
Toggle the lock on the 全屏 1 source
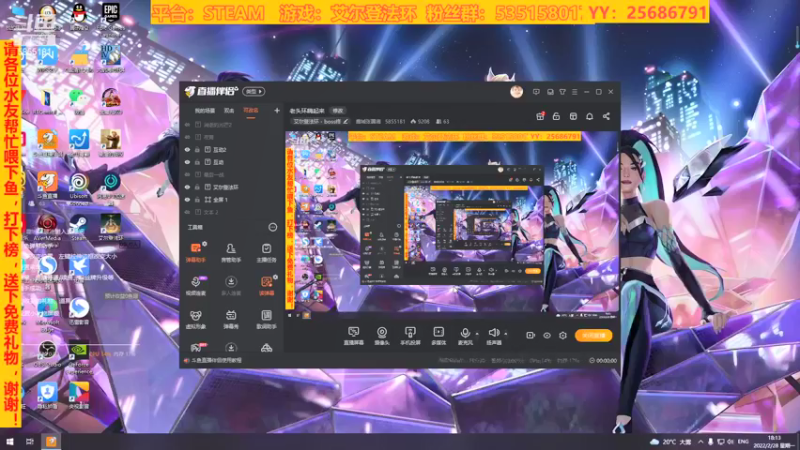point(197,199)
